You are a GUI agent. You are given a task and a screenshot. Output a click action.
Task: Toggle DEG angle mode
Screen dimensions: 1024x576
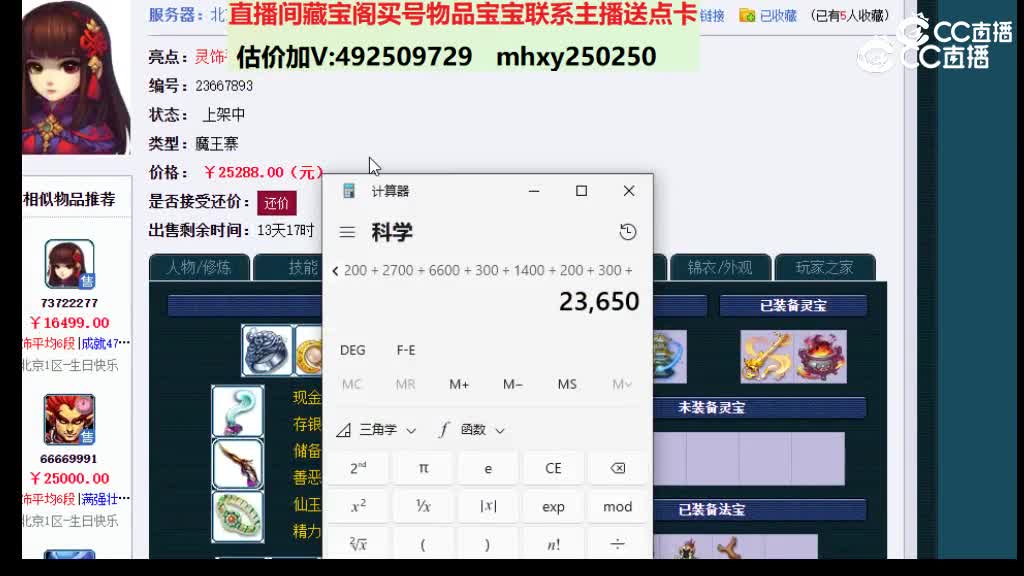coord(351,350)
